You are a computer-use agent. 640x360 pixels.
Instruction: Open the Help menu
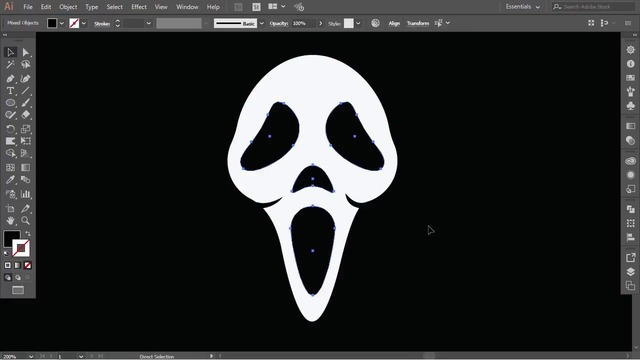click(213, 7)
